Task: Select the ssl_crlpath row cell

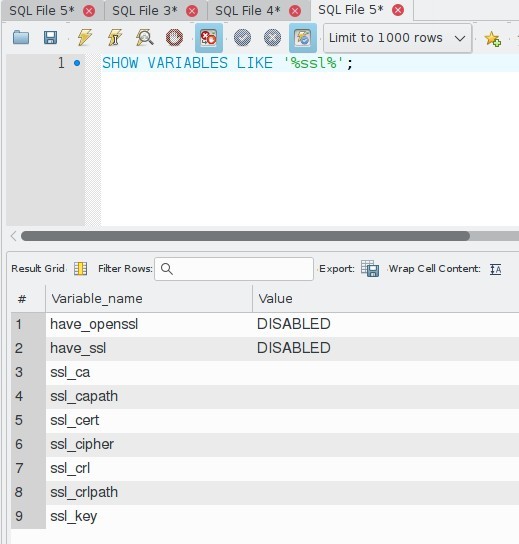Action: coord(149,492)
